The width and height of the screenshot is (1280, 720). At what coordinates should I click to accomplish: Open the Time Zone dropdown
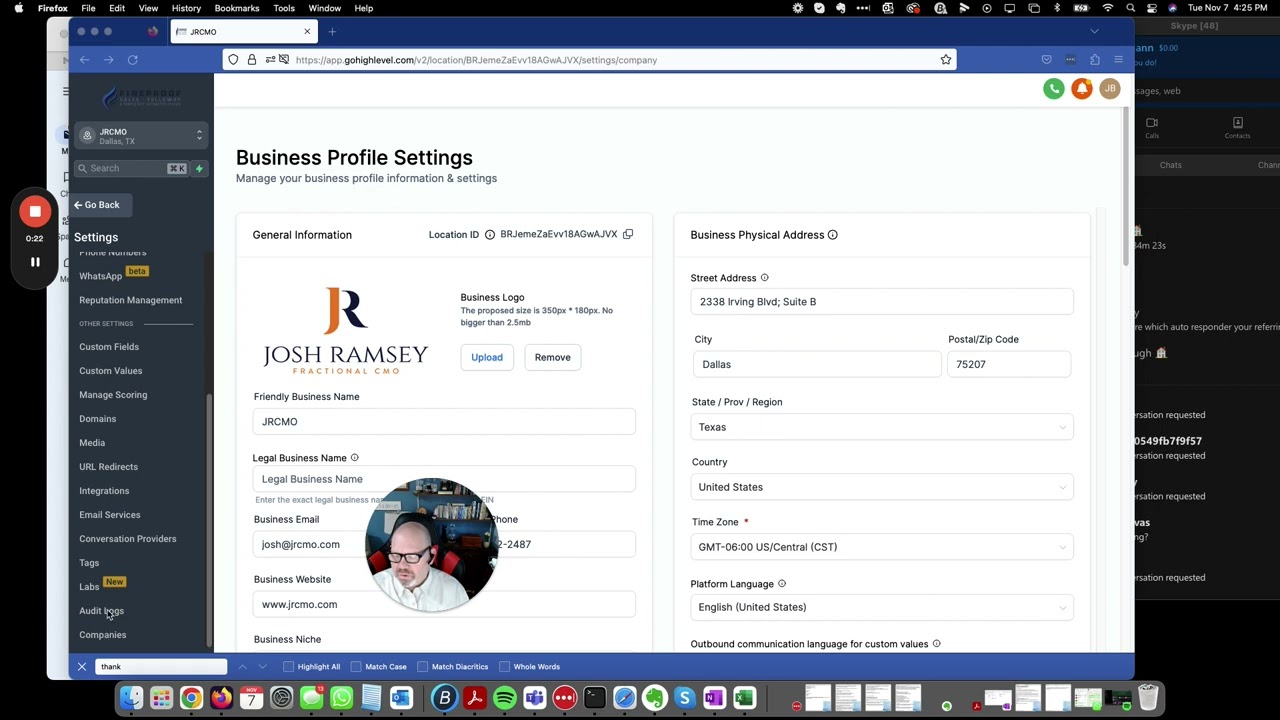tap(881, 547)
